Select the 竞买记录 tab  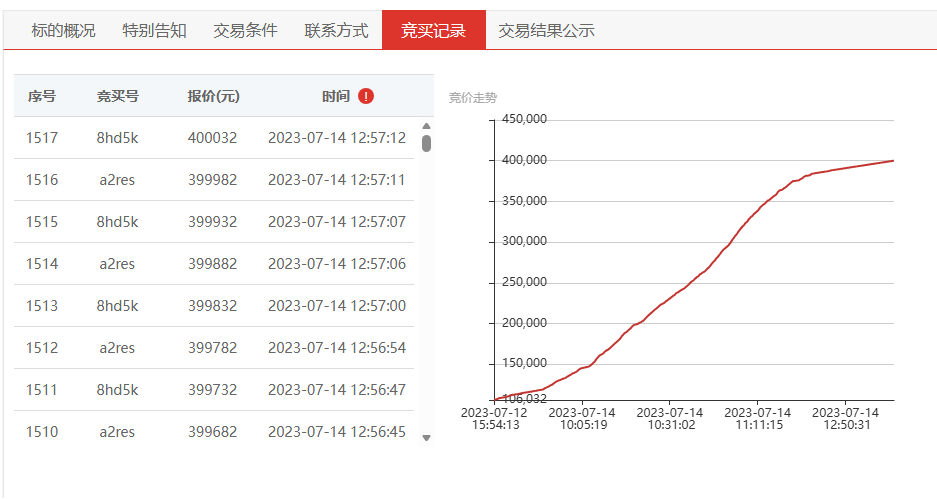tap(433, 30)
